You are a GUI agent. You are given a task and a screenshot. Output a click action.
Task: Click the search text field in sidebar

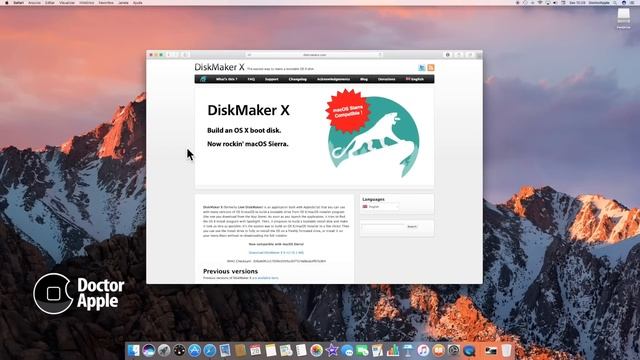tap(382, 227)
